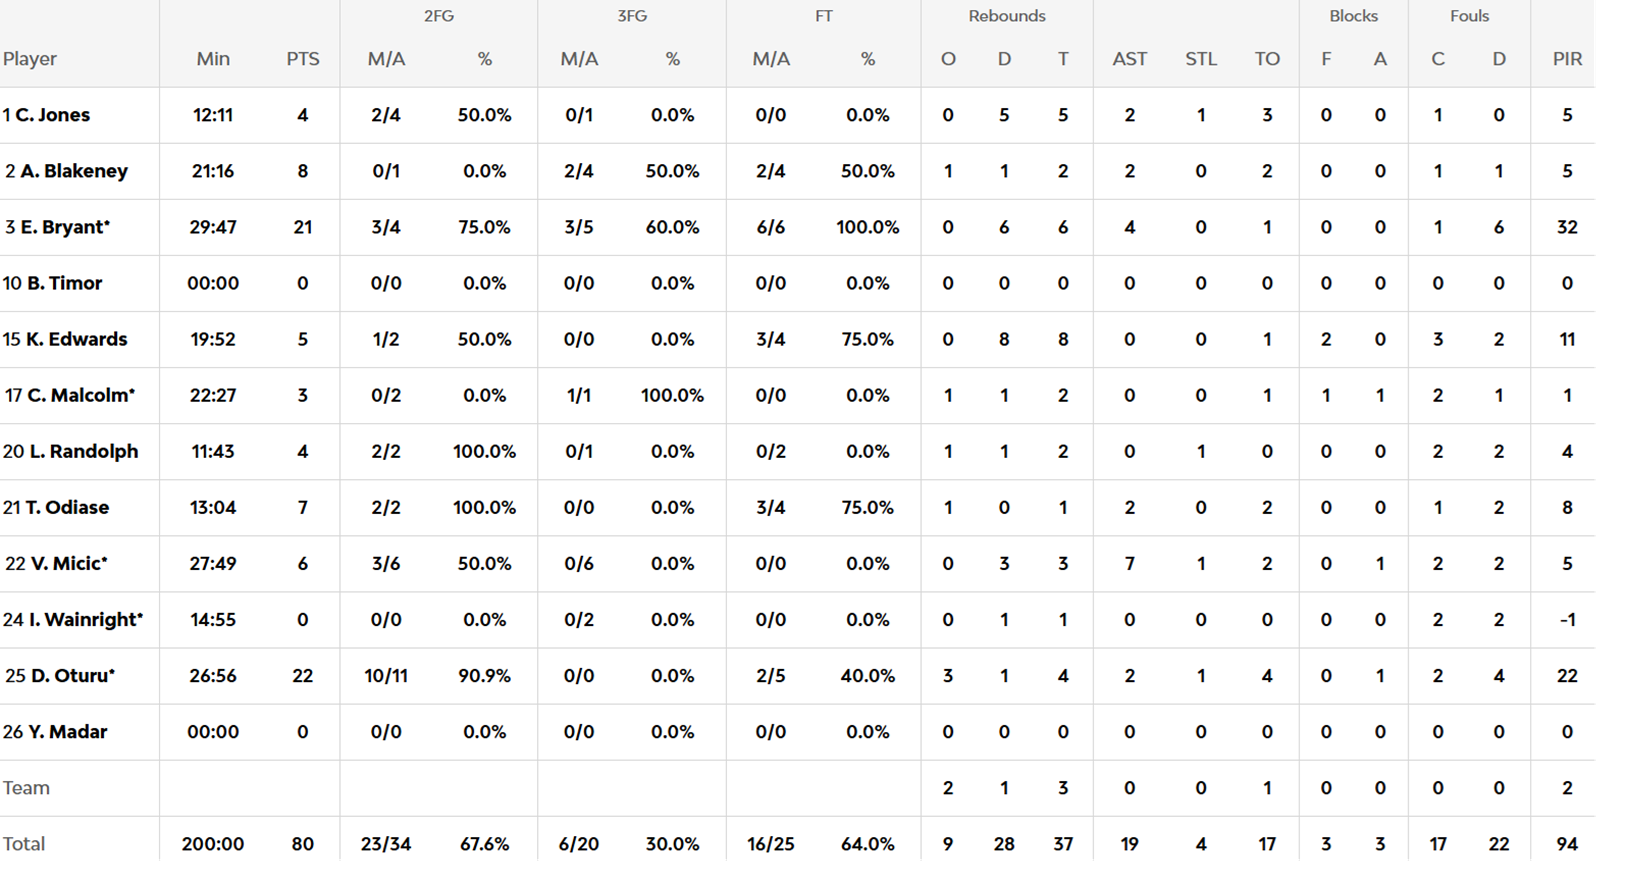Click I. Wainright's name
Screen dimensions: 1627x881
click(85, 619)
